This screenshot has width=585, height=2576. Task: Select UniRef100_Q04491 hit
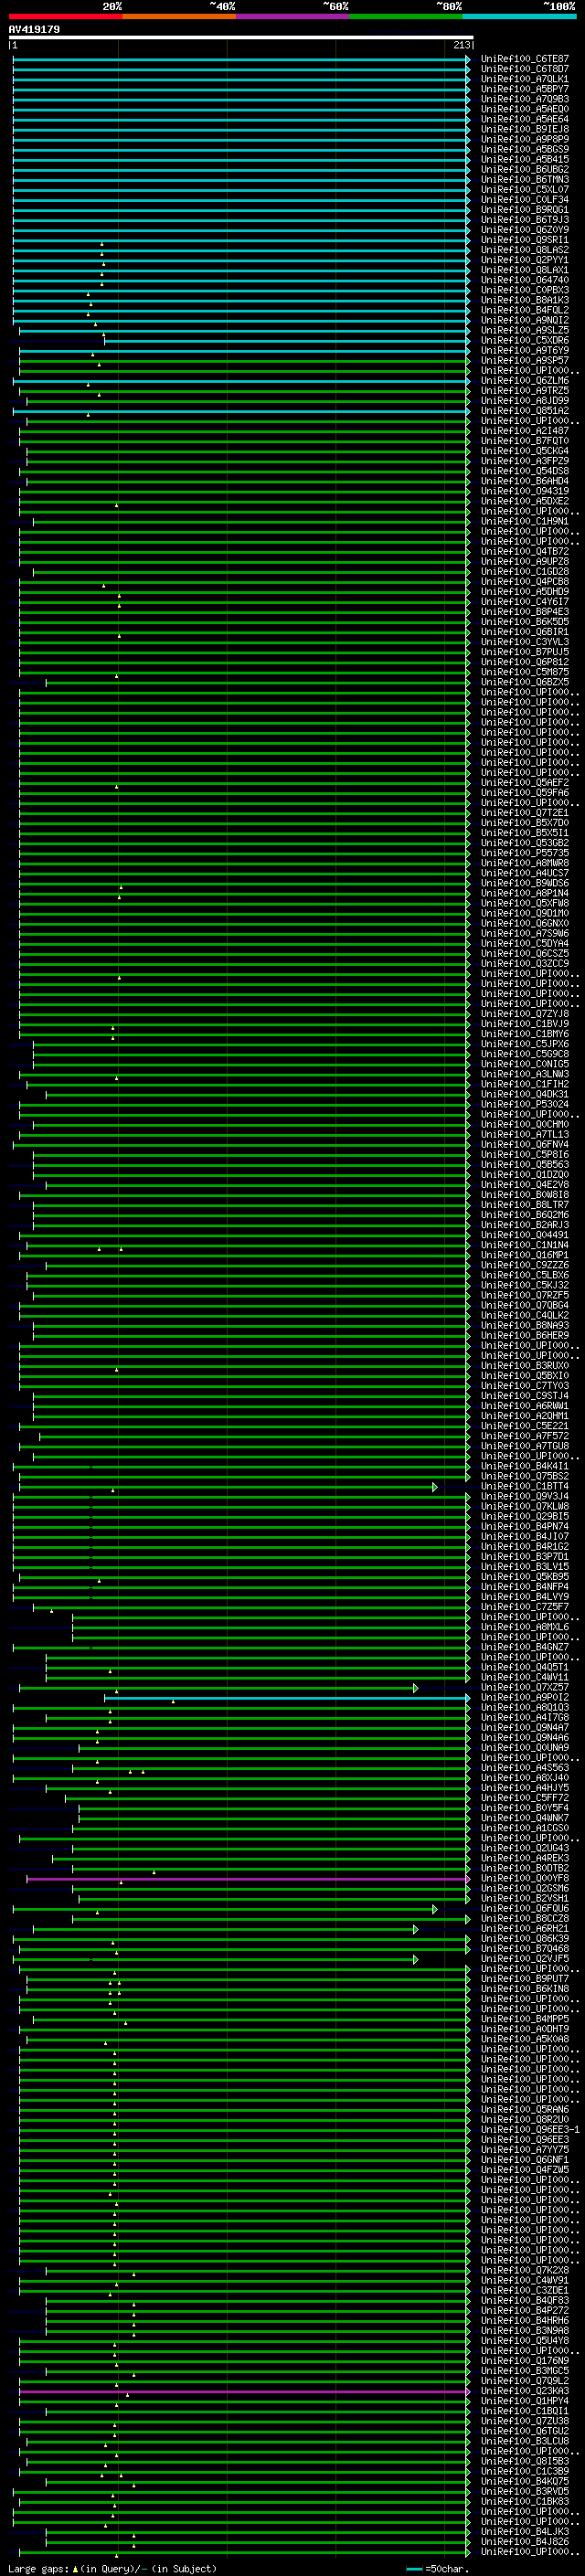[x=525, y=1235]
